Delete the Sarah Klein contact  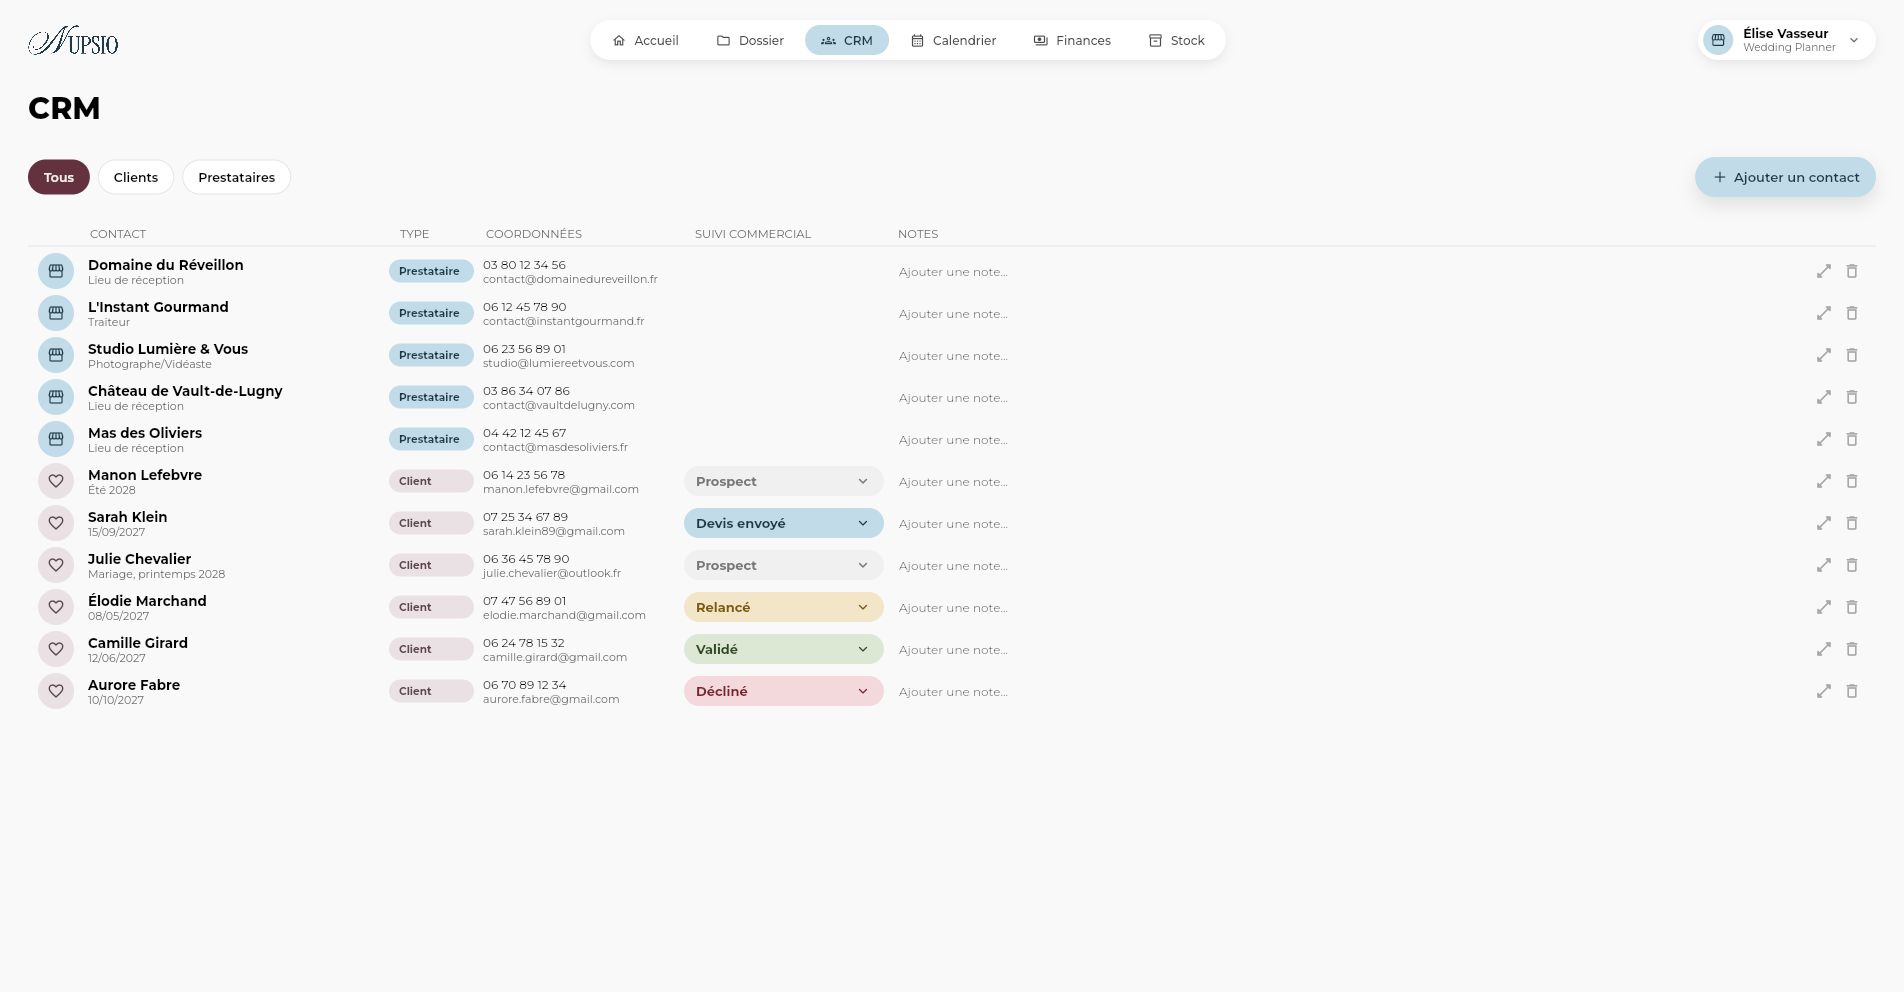(1852, 523)
